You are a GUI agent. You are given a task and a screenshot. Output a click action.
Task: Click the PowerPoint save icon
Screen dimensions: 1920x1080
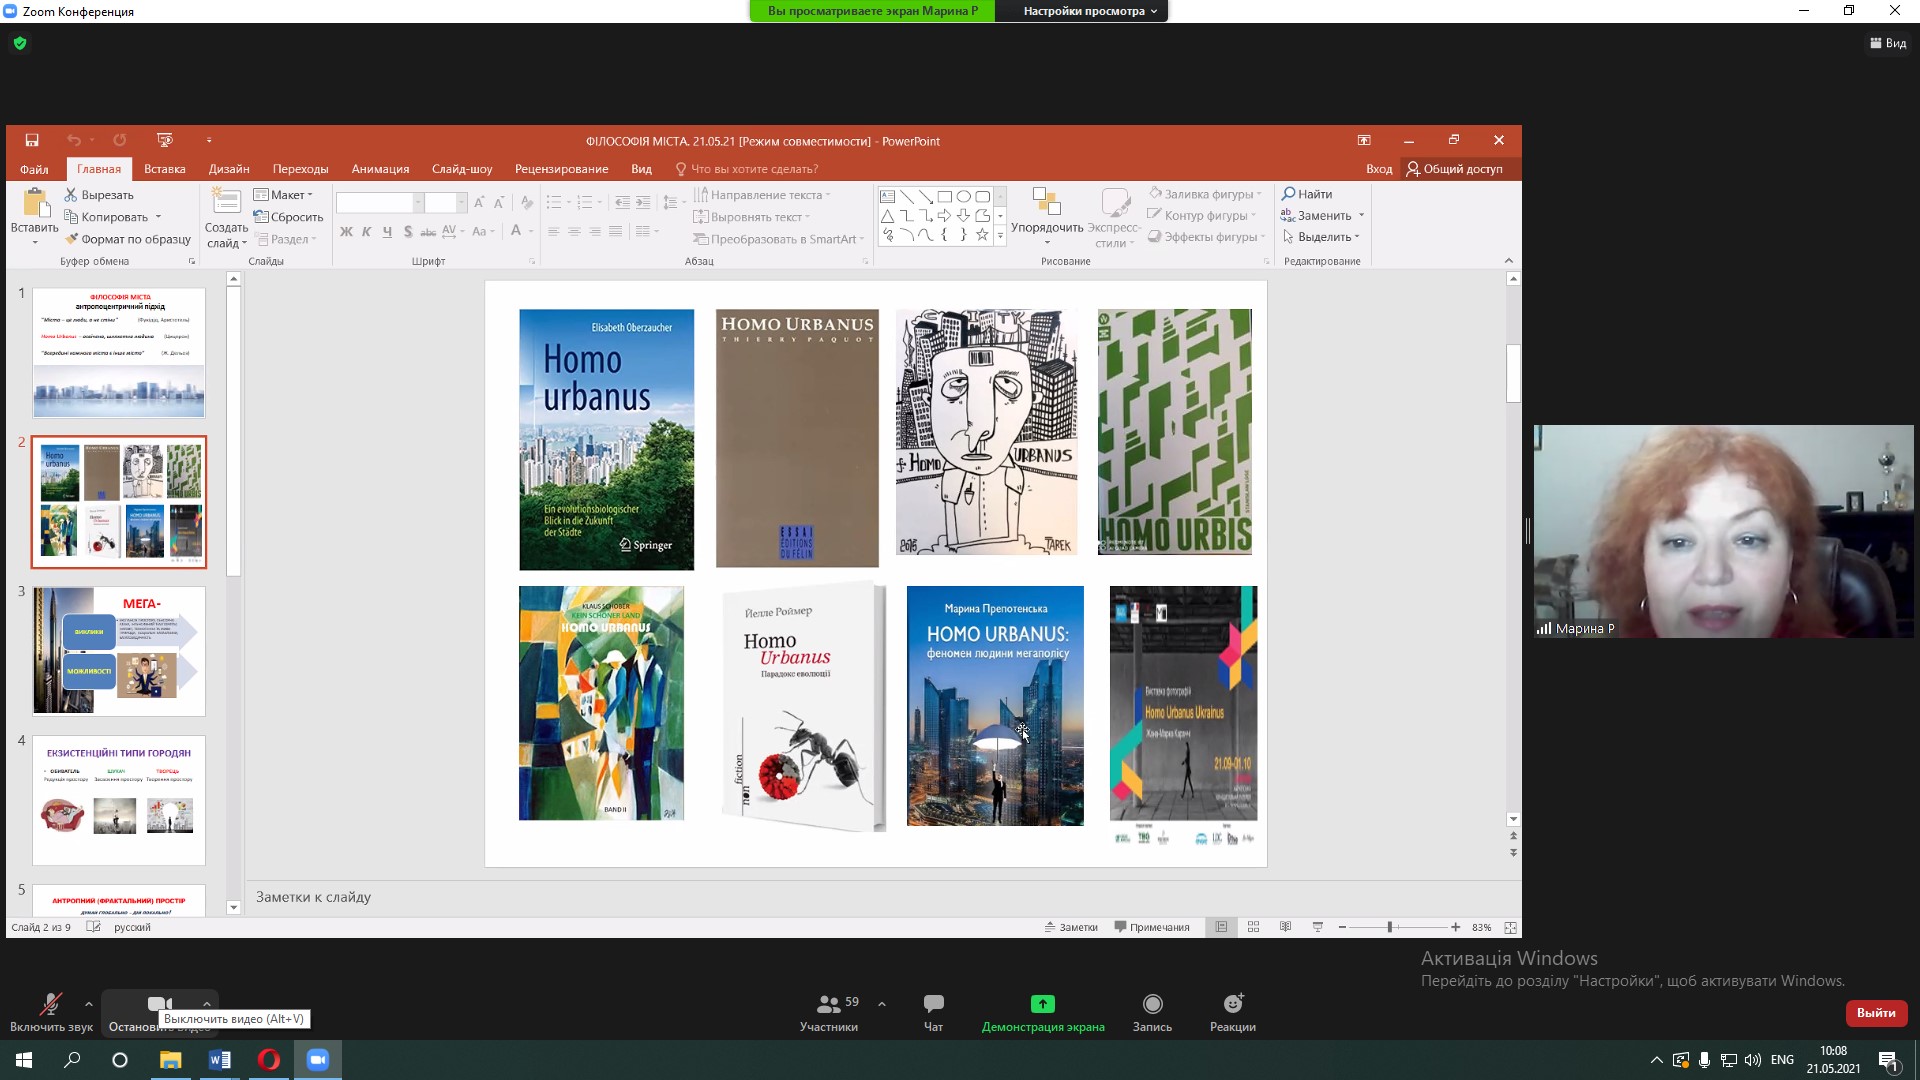32,140
